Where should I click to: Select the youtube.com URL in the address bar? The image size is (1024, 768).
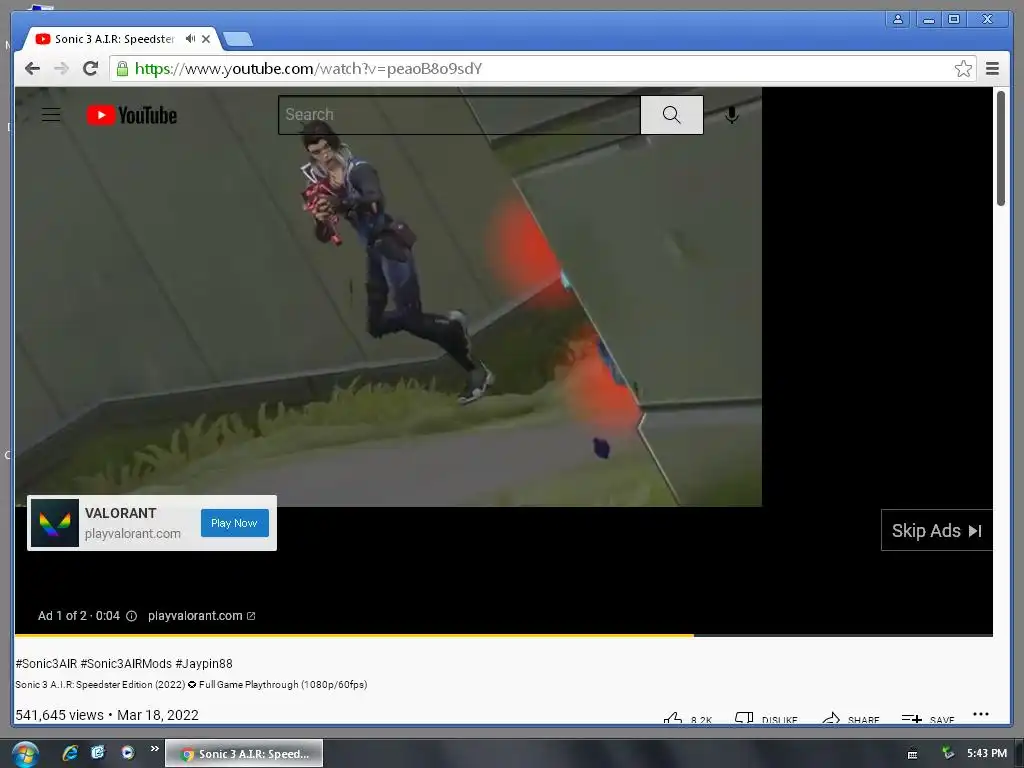(308, 69)
